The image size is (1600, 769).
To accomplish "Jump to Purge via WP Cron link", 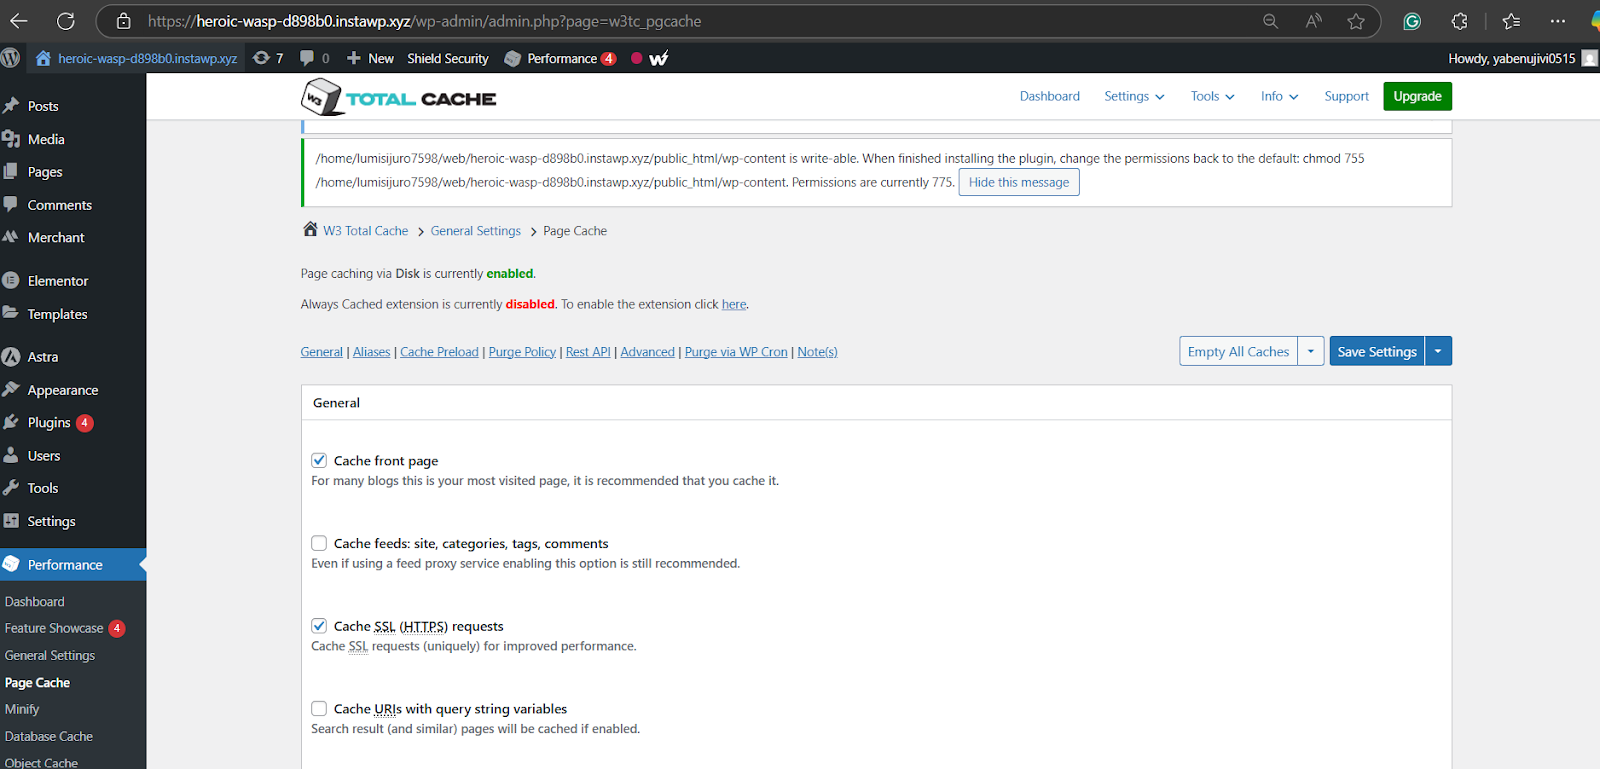I will tap(736, 352).
